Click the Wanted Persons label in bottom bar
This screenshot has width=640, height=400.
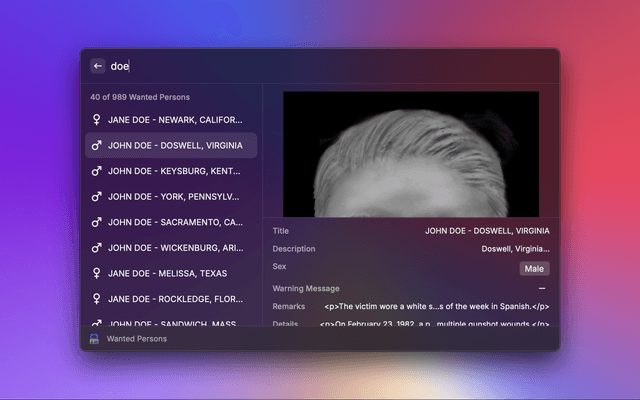coord(137,339)
